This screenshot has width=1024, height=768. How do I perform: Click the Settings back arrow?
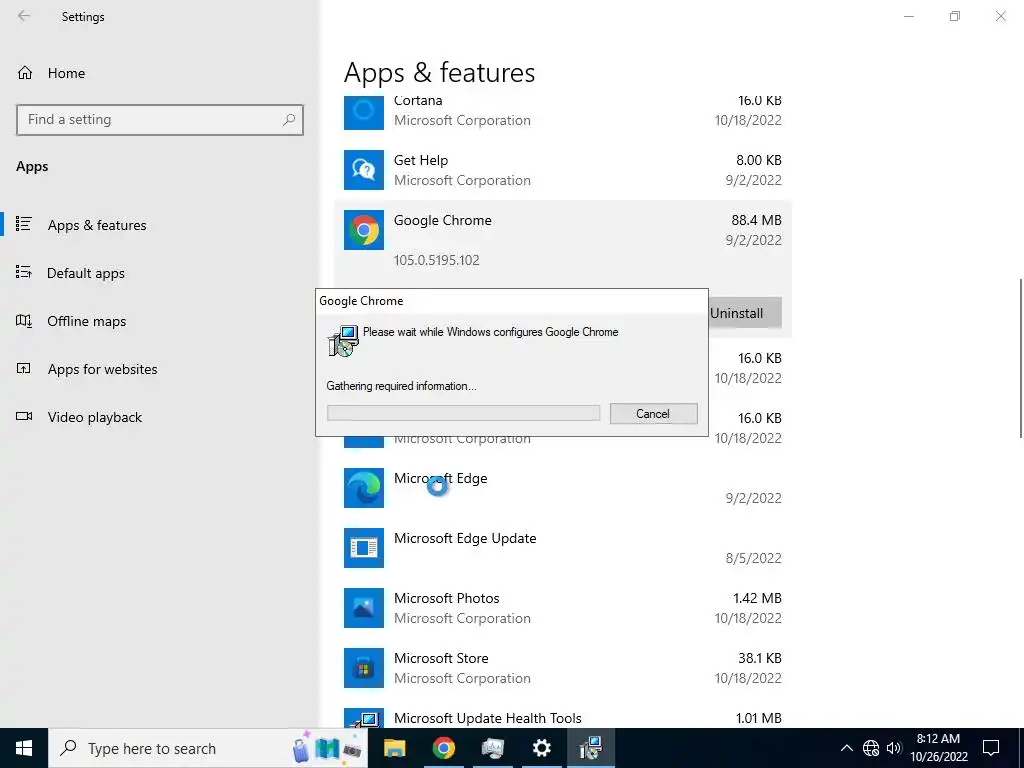click(x=24, y=16)
